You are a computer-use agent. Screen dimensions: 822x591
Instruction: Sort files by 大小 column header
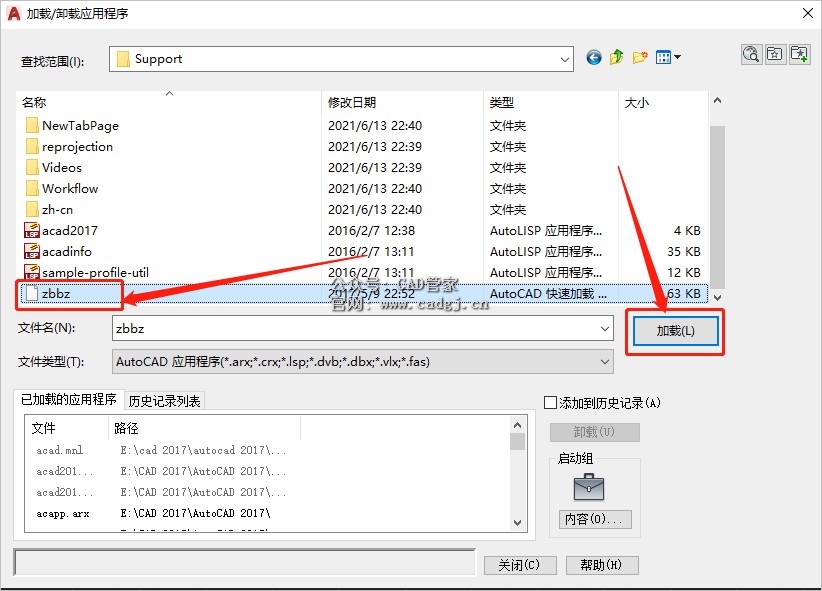click(x=663, y=103)
